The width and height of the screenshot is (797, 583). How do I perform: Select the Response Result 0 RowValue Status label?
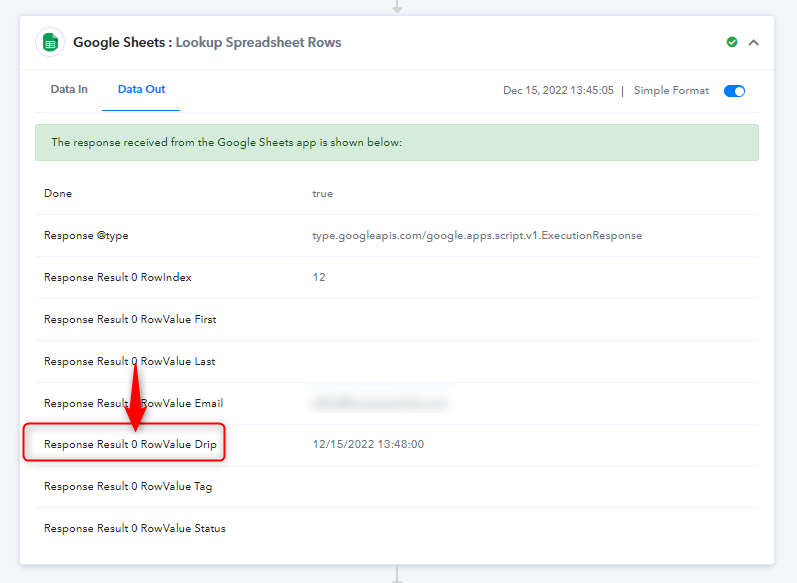click(x=135, y=529)
